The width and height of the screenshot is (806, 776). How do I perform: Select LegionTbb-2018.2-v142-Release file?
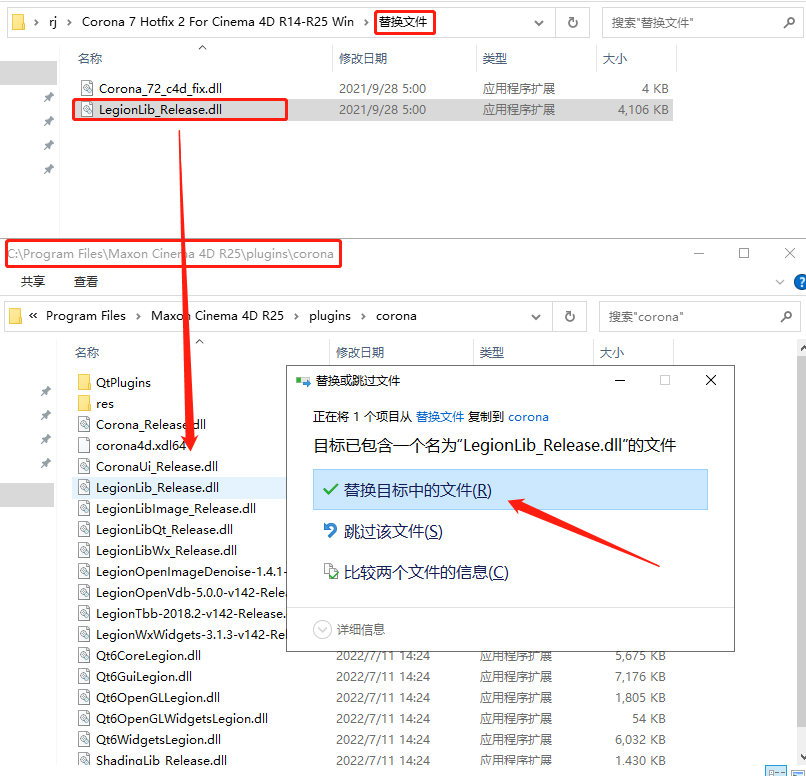(x=191, y=614)
